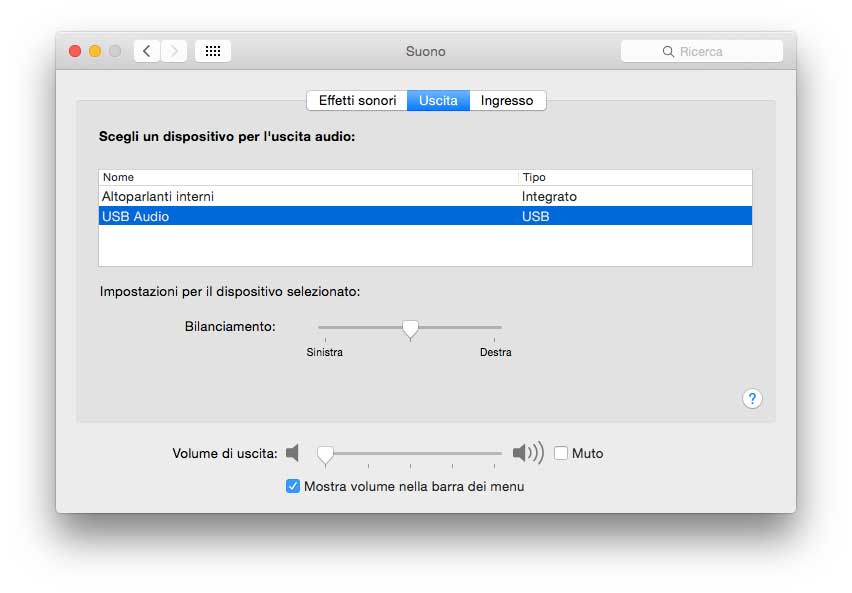Go back with the left chevron button
This screenshot has height=593, width=852.
pos(147,51)
